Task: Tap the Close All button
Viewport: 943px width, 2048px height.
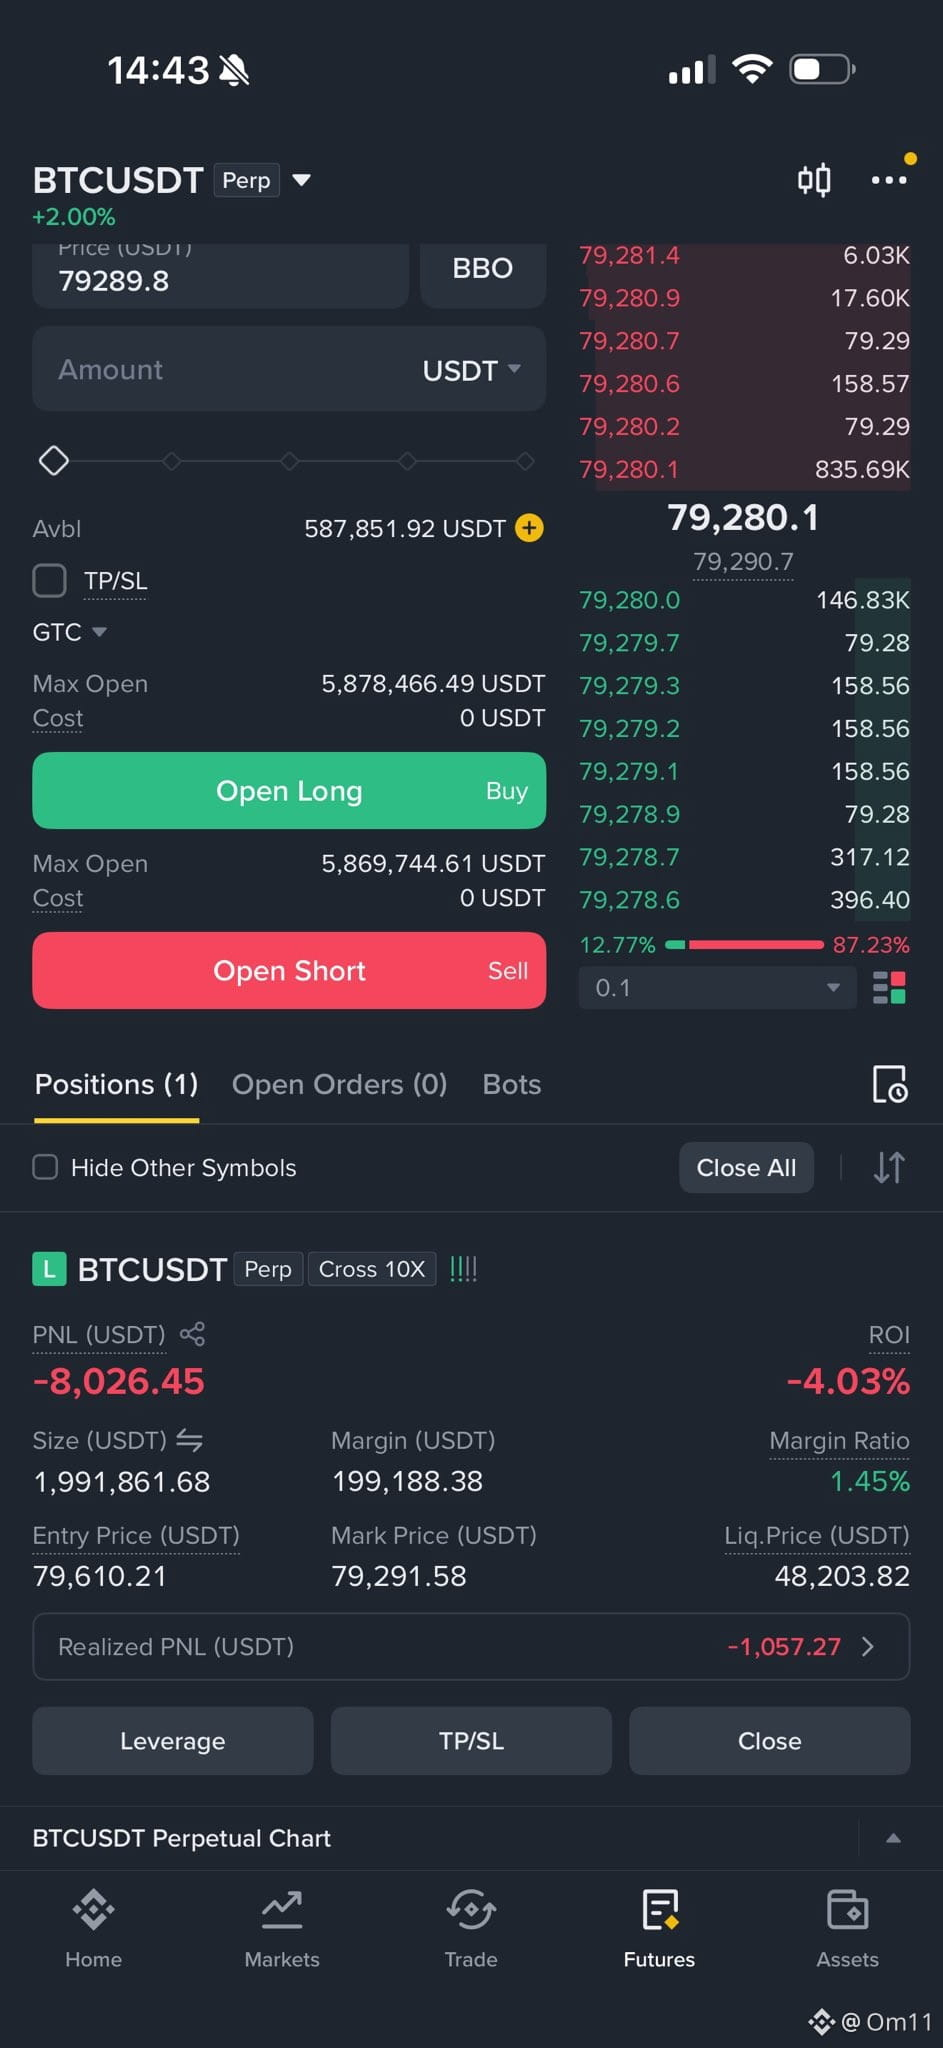Action: (746, 1167)
